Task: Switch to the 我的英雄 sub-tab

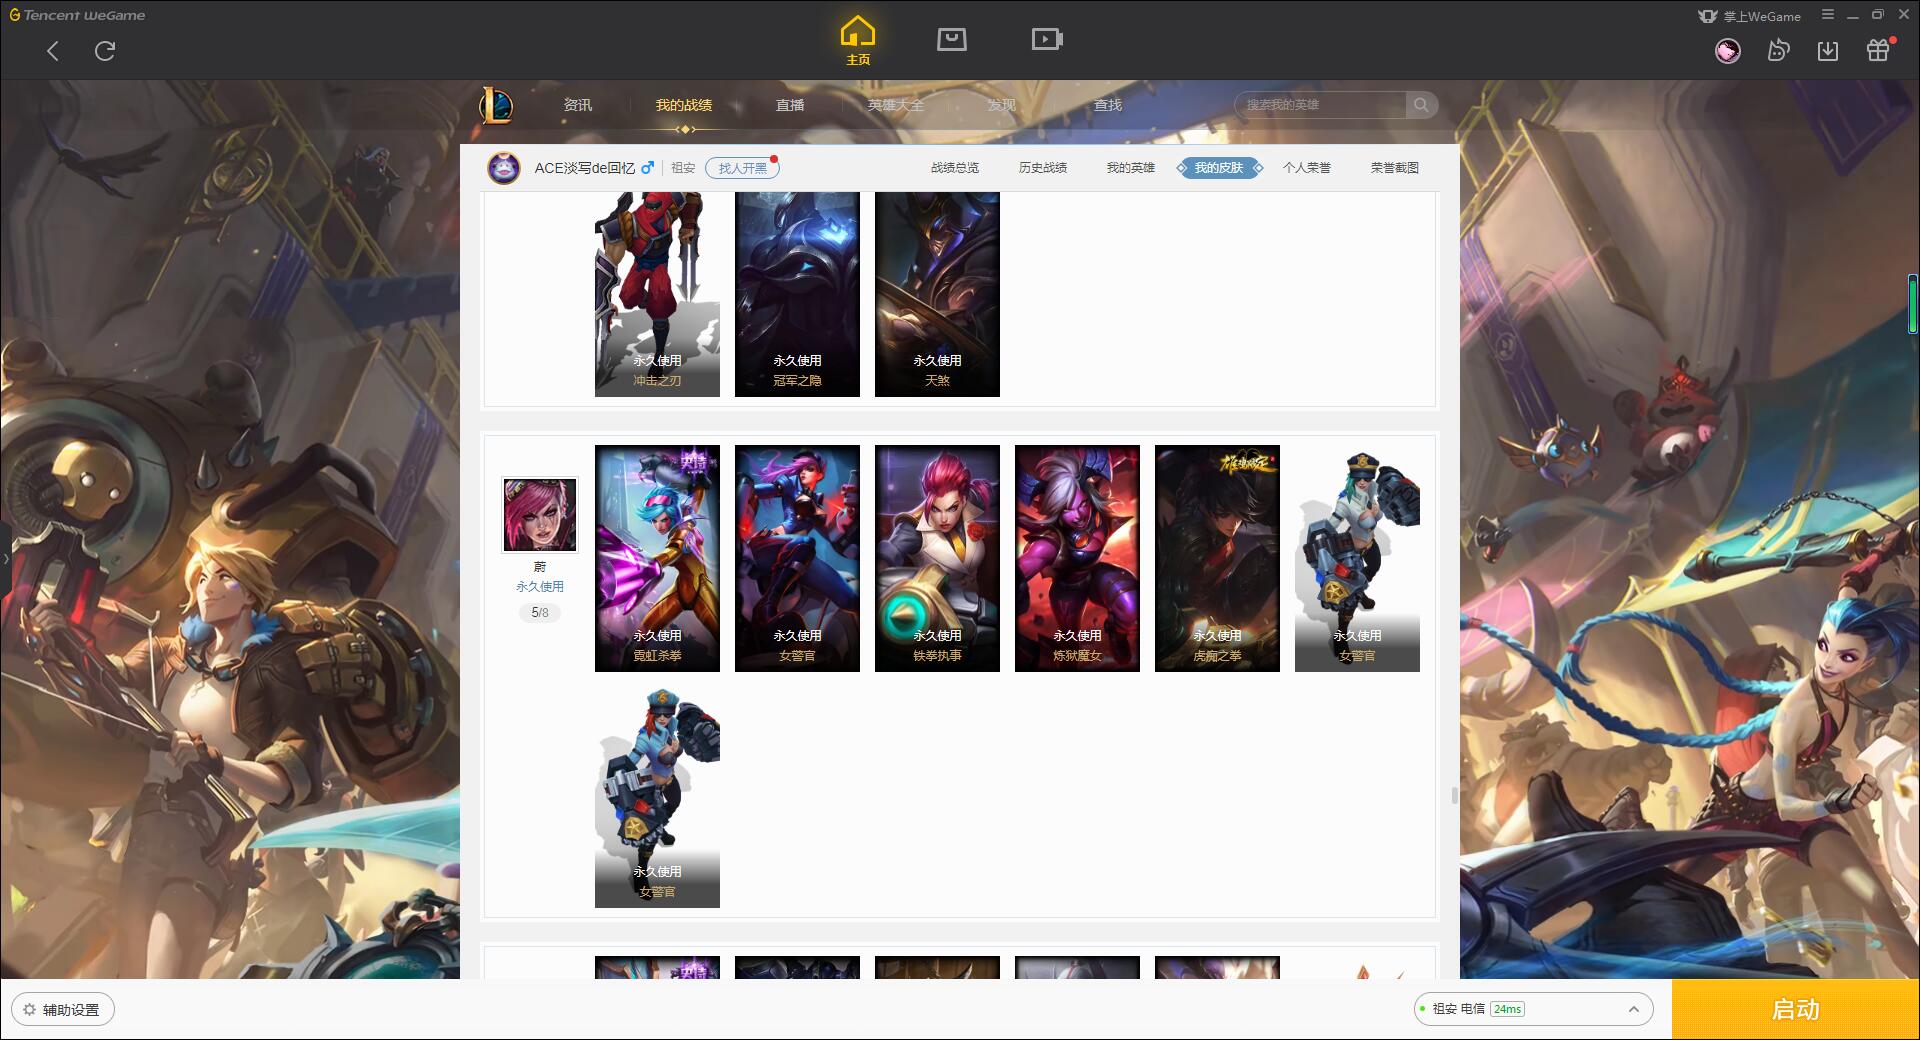Action: [1131, 168]
